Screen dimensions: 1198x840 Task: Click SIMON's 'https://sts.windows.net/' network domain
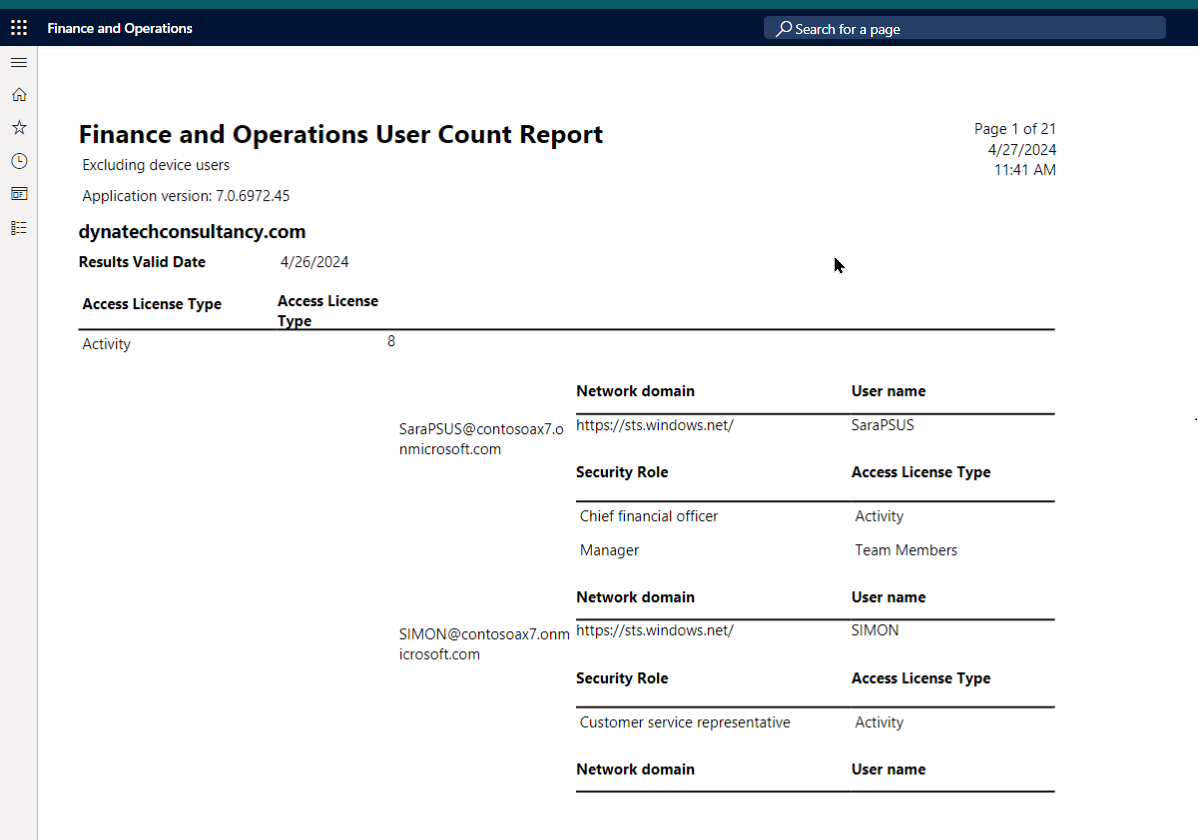(x=655, y=631)
